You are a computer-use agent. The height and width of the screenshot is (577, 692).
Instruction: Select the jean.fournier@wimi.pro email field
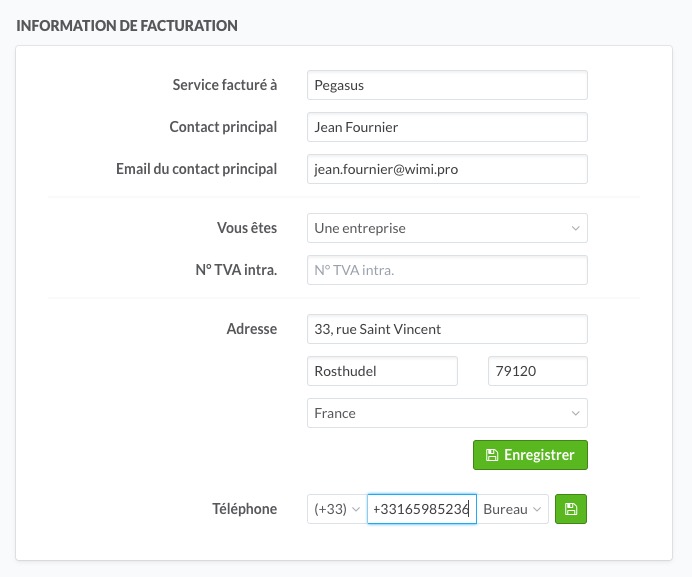click(x=446, y=169)
